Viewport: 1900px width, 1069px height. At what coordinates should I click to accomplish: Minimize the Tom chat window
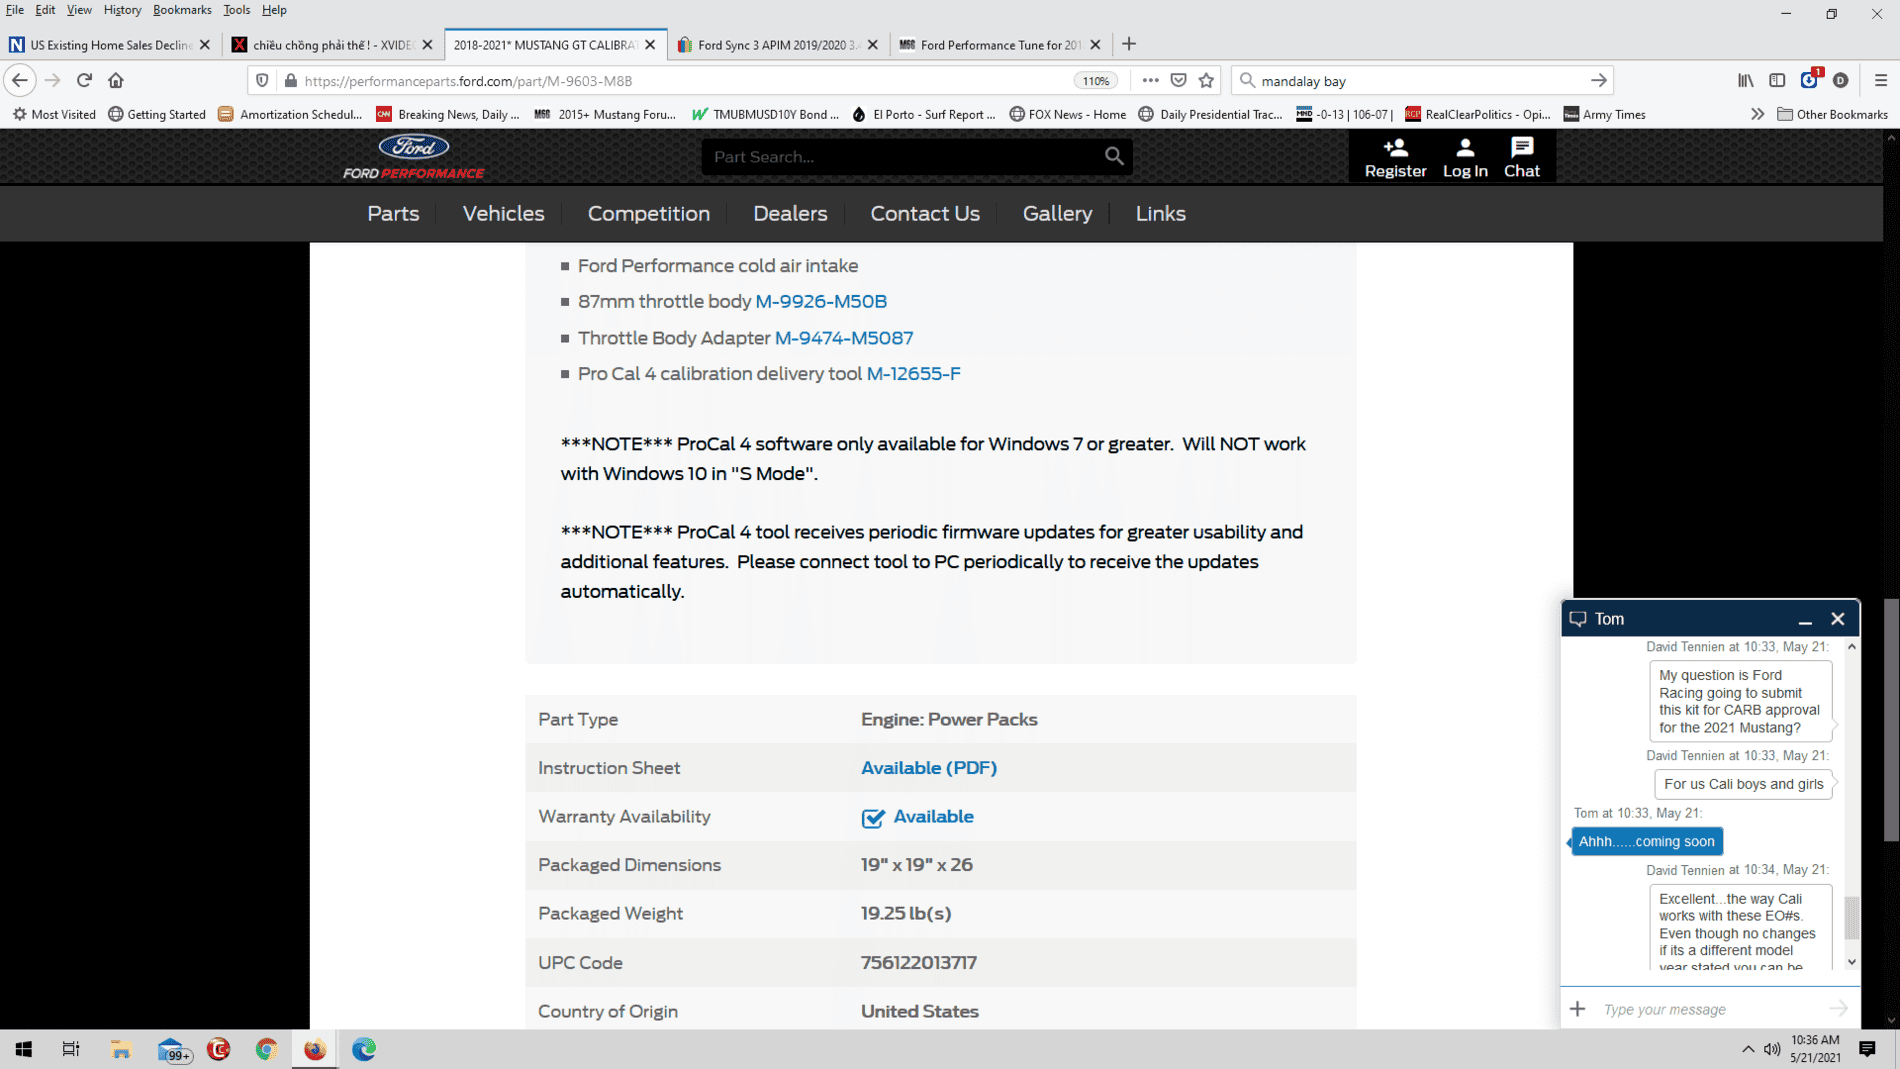[x=1805, y=619]
